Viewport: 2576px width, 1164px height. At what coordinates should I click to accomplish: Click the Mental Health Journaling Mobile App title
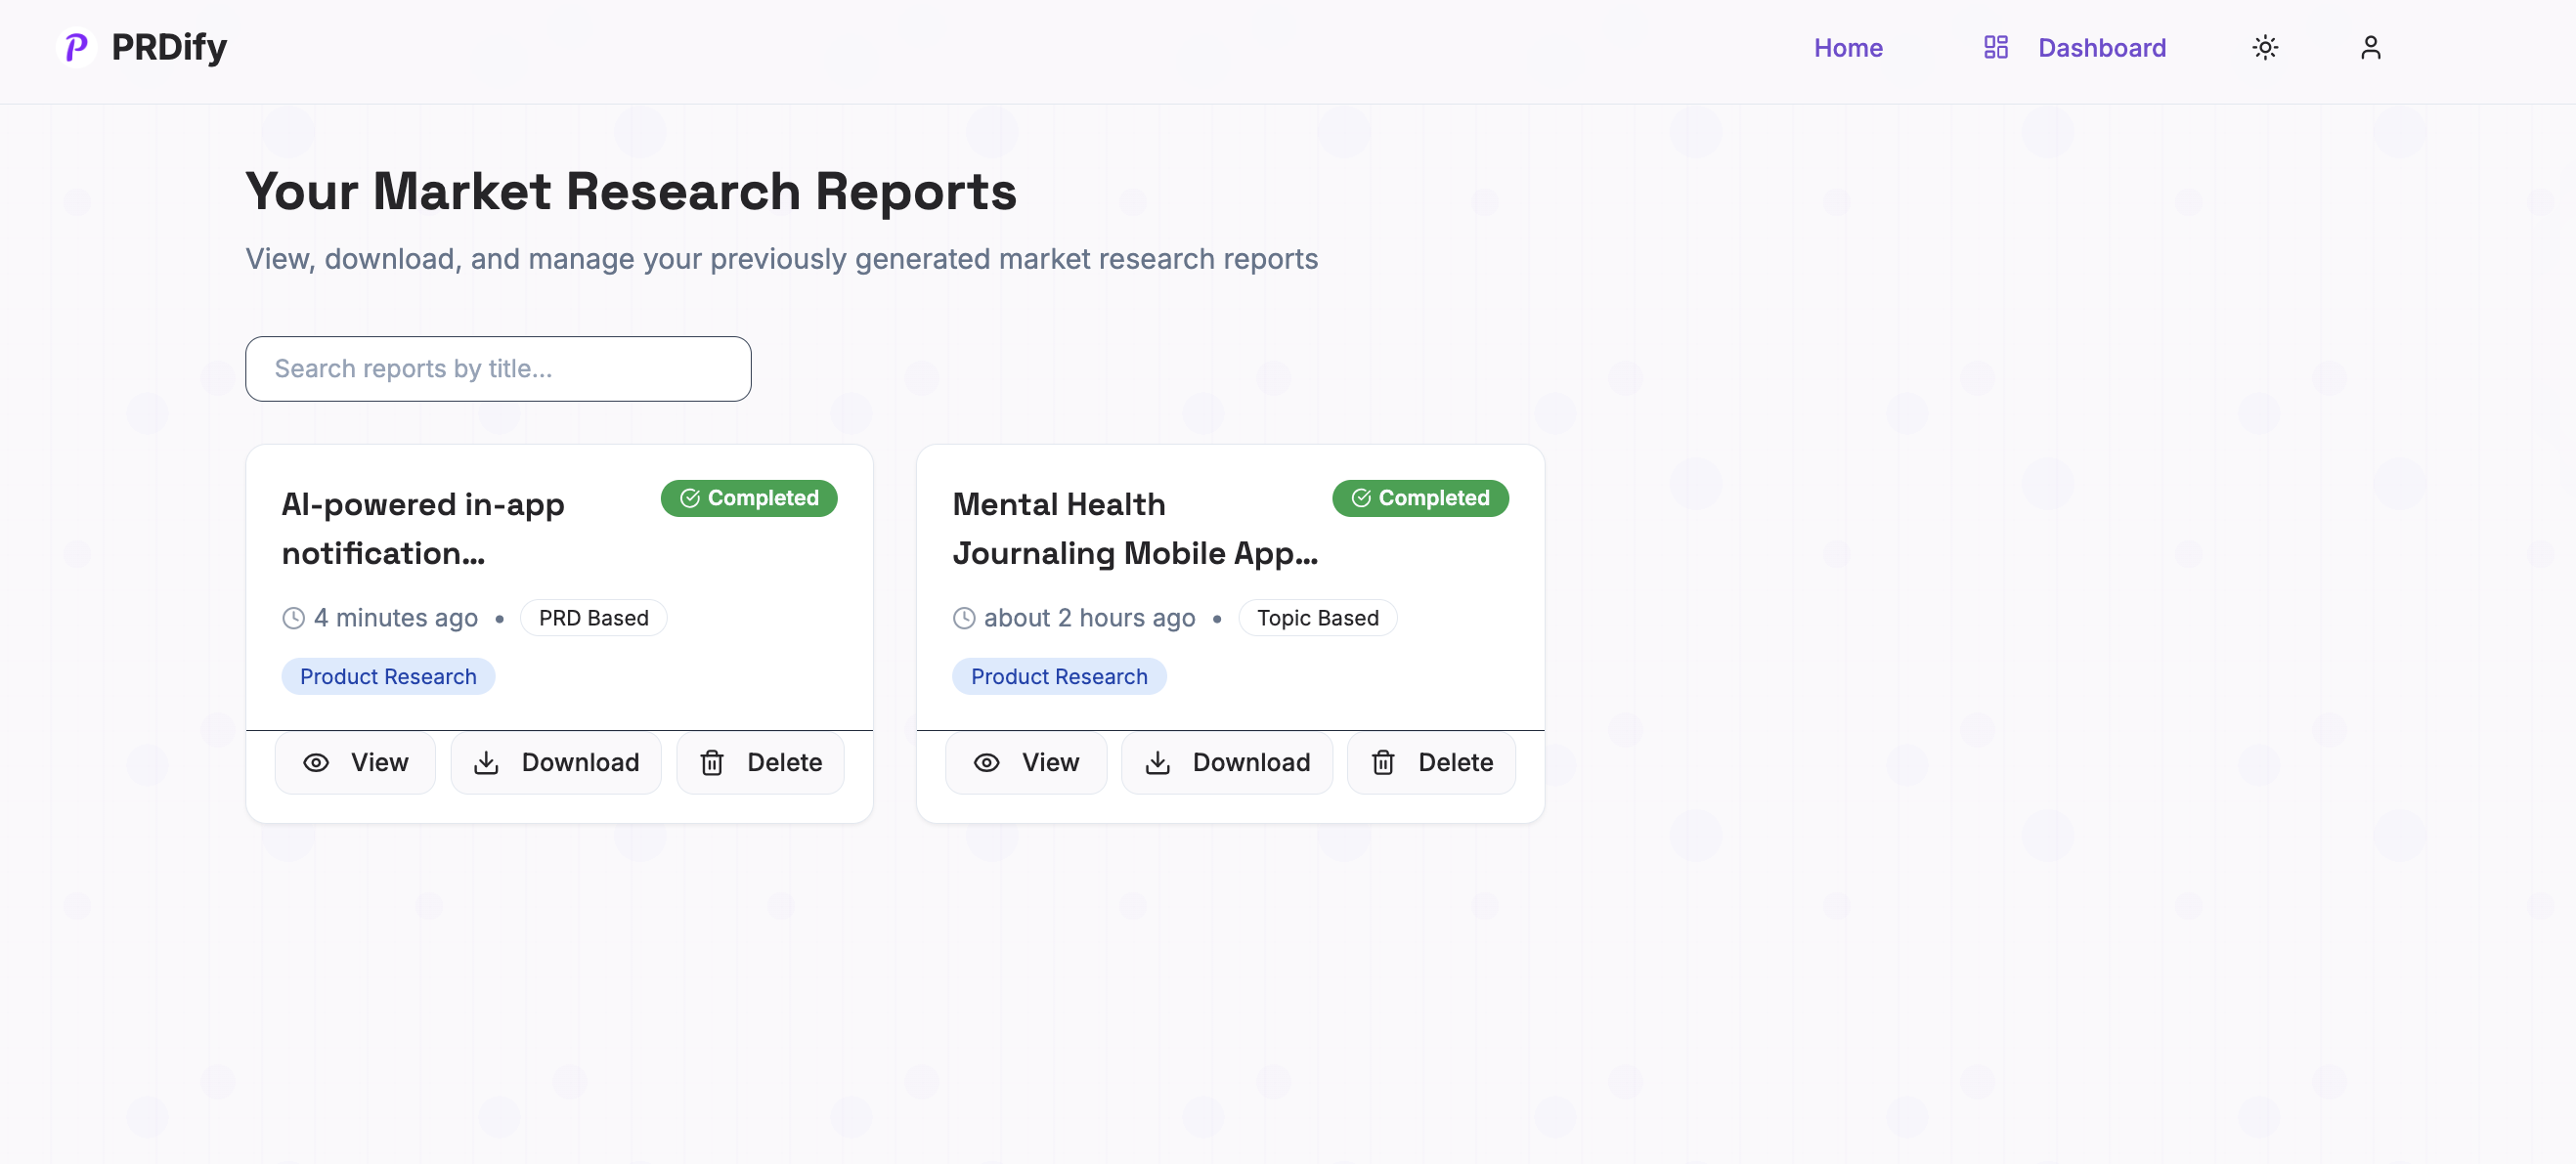point(1134,528)
